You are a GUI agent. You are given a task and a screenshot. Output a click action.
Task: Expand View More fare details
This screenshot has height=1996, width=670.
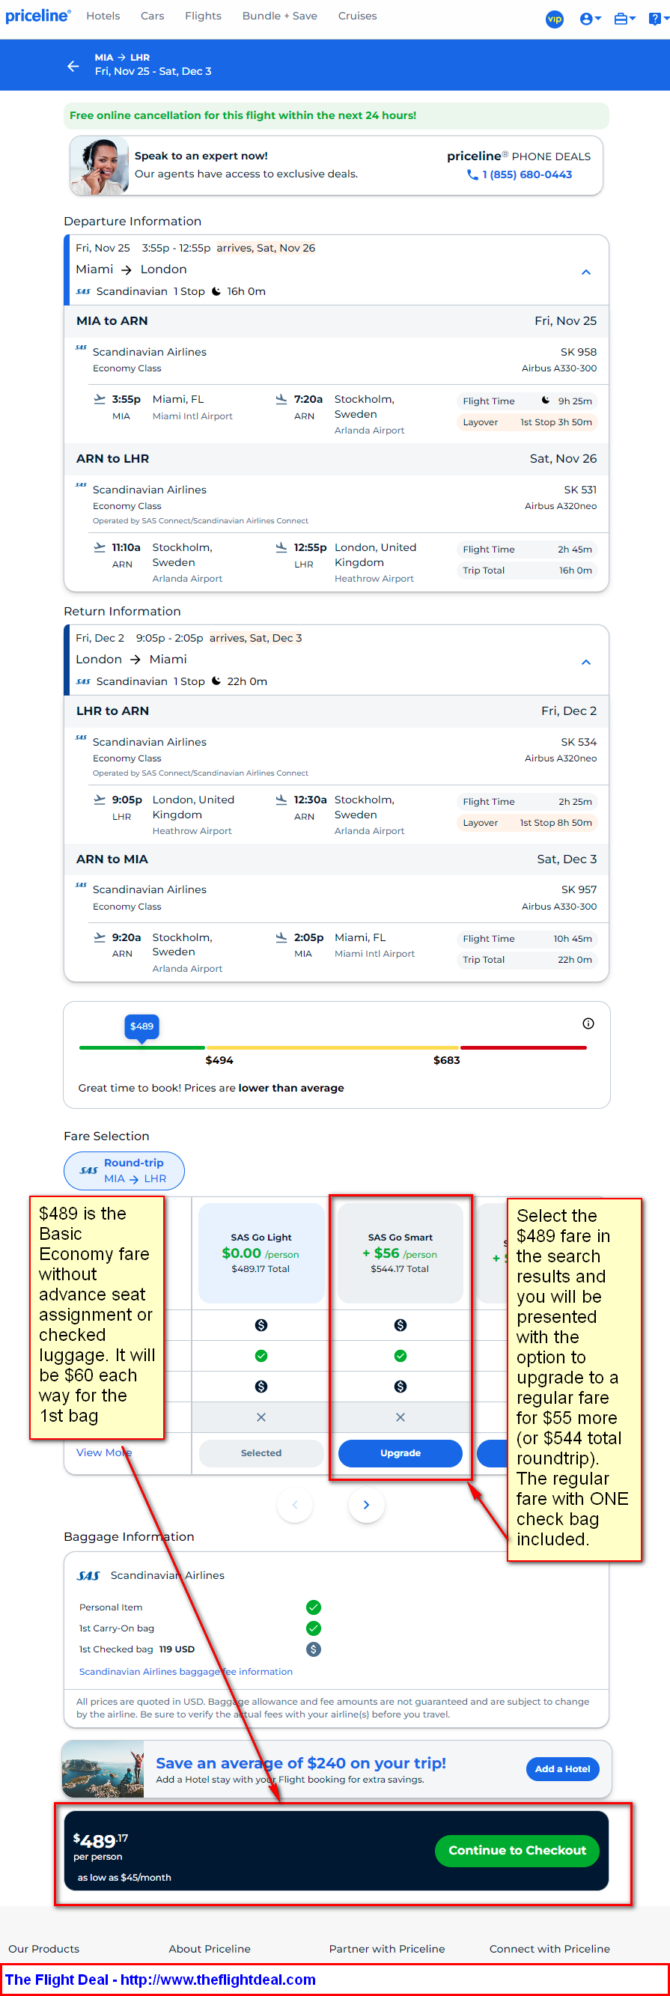[x=104, y=1452]
